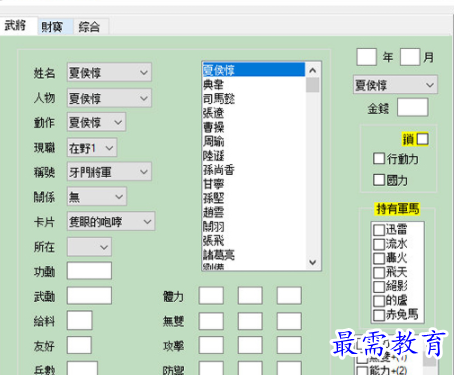The image size is (454, 375).
Task: Choose 陸遜 from the list
Action: point(254,156)
